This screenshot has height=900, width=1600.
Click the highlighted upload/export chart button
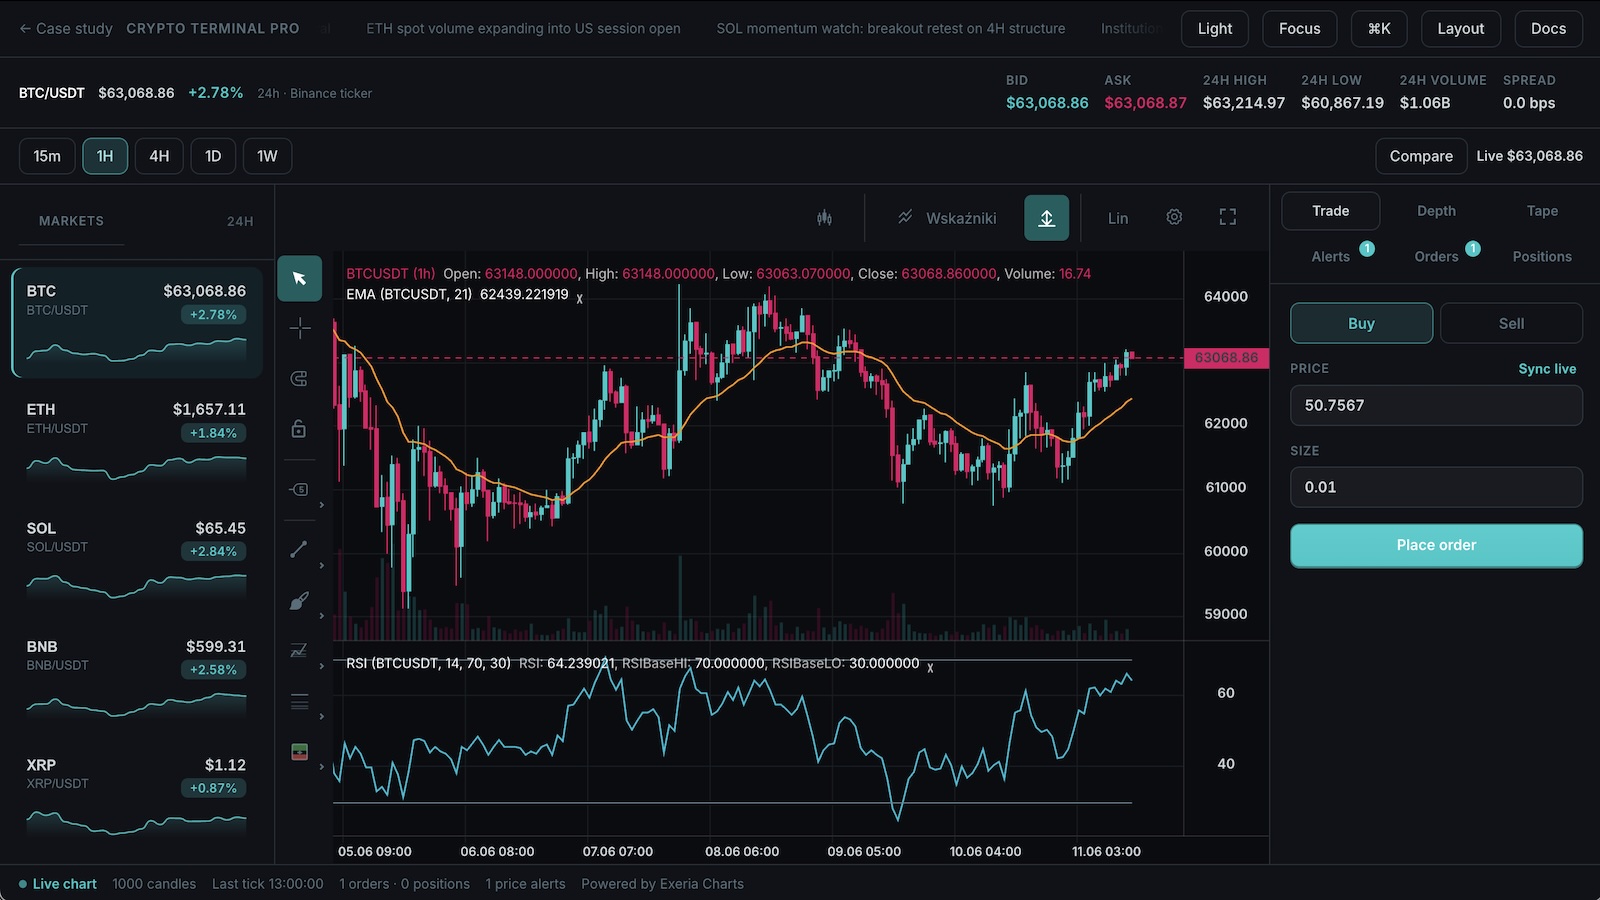click(x=1046, y=218)
